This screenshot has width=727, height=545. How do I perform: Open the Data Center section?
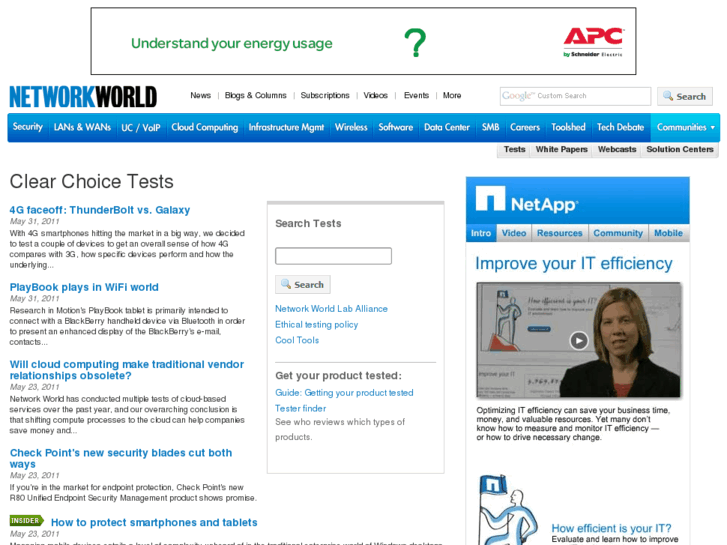tap(446, 127)
